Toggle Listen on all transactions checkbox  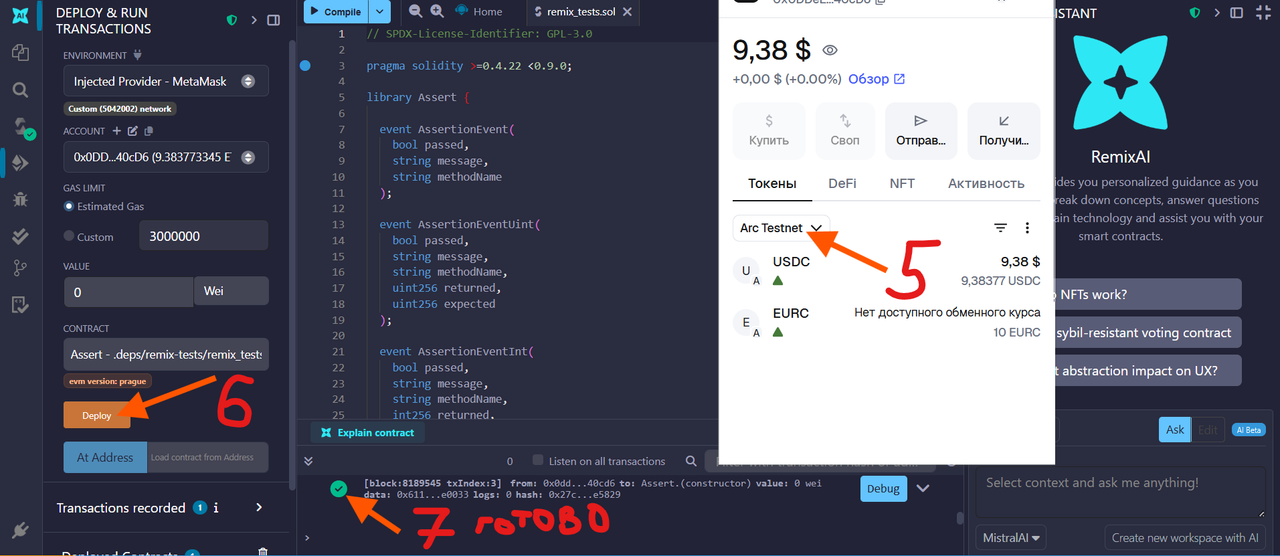[x=538, y=461]
